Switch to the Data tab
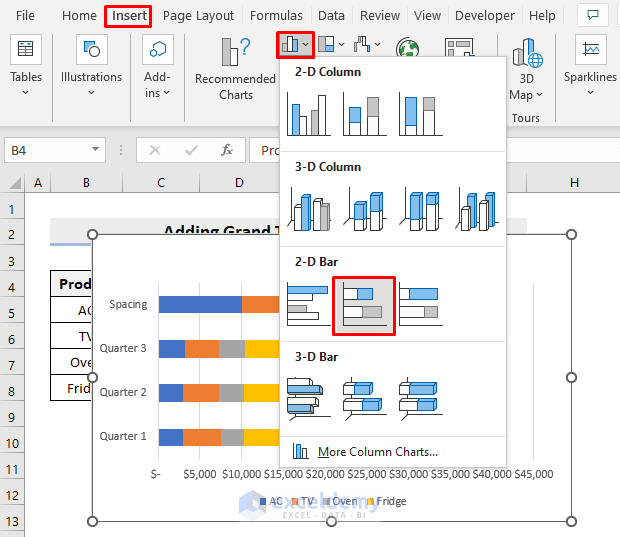The height and width of the screenshot is (537, 620). point(331,15)
